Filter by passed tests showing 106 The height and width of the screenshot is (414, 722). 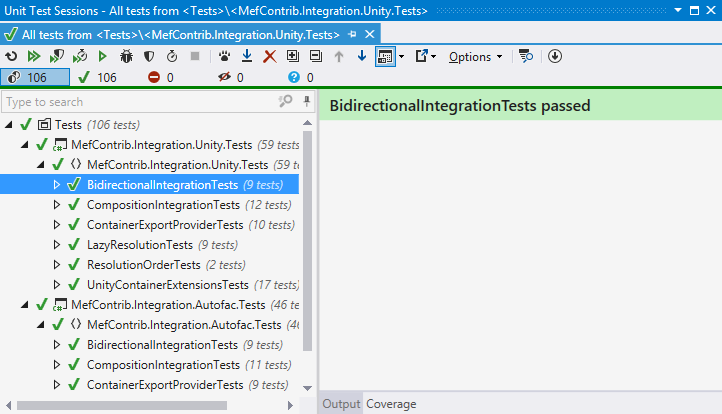tap(97, 77)
